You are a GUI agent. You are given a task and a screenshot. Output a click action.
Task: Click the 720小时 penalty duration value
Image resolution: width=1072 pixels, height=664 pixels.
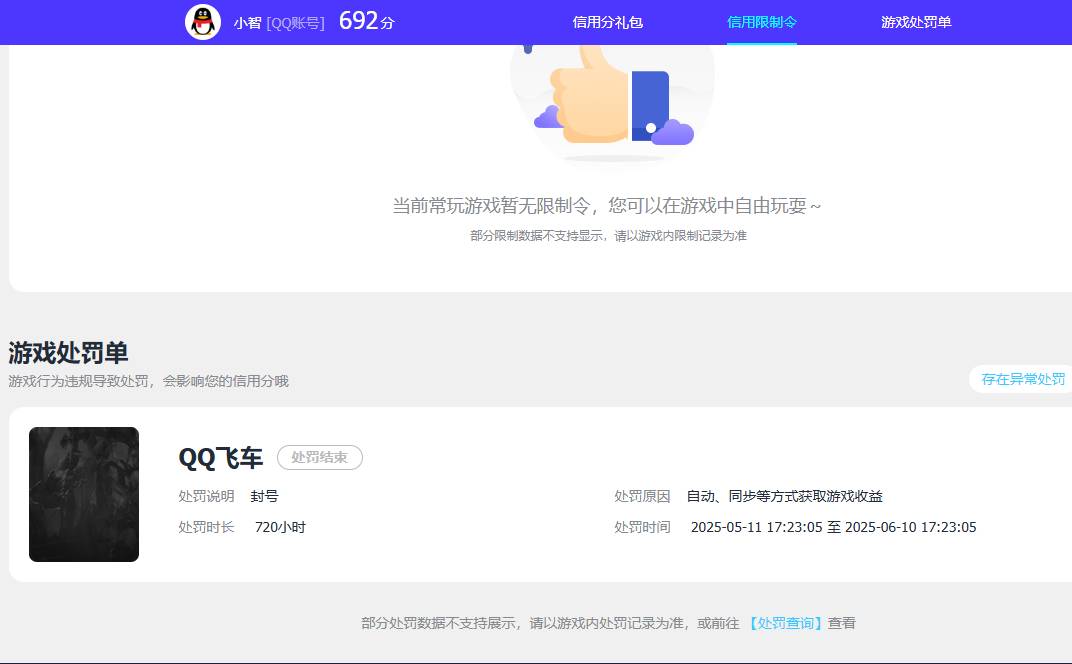281,527
